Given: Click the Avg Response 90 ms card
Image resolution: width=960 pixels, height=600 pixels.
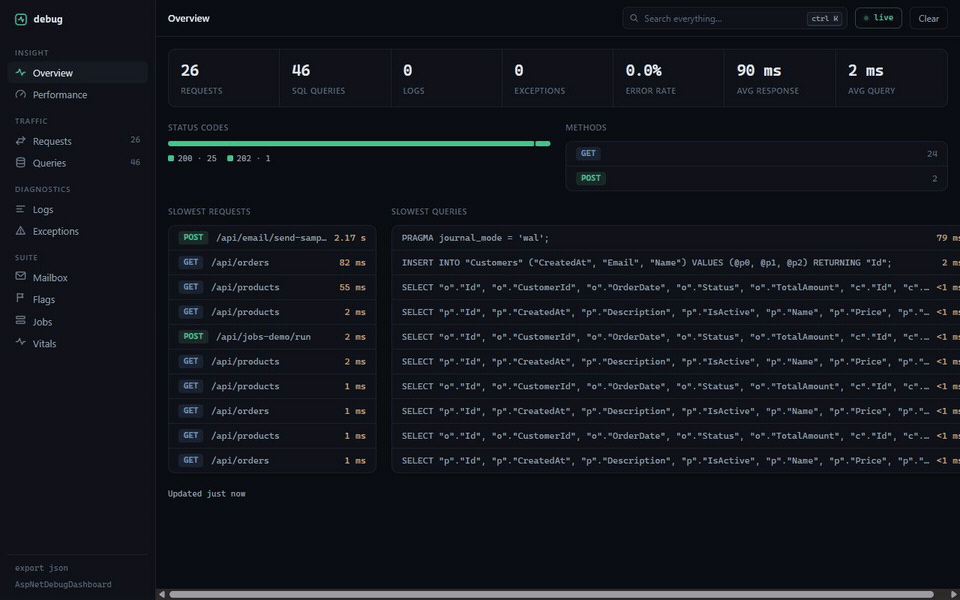Looking at the screenshot, I should [x=780, y=78].
